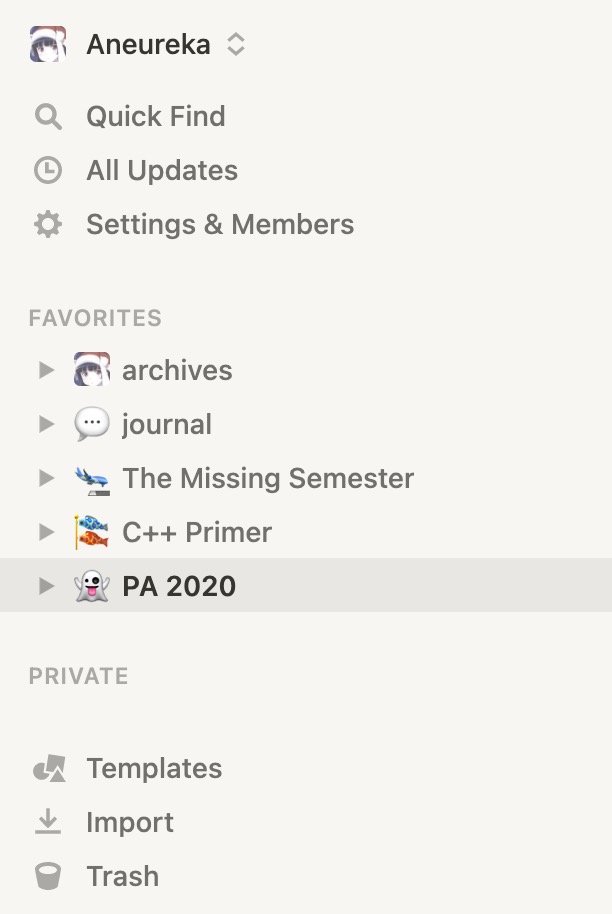Expand the C++ Primer disclosure triangle
Image resolution: width=612 pixels, height=914 pixels.
[45, 532]
